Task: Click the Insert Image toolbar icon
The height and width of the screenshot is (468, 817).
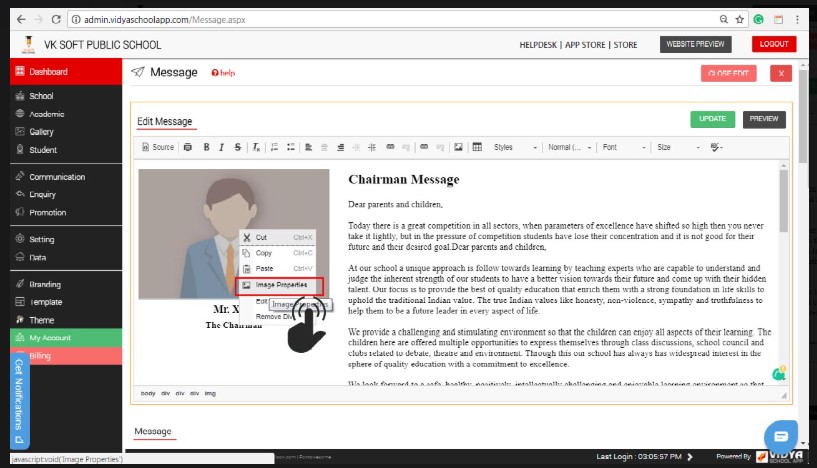Action: (458, 147)
